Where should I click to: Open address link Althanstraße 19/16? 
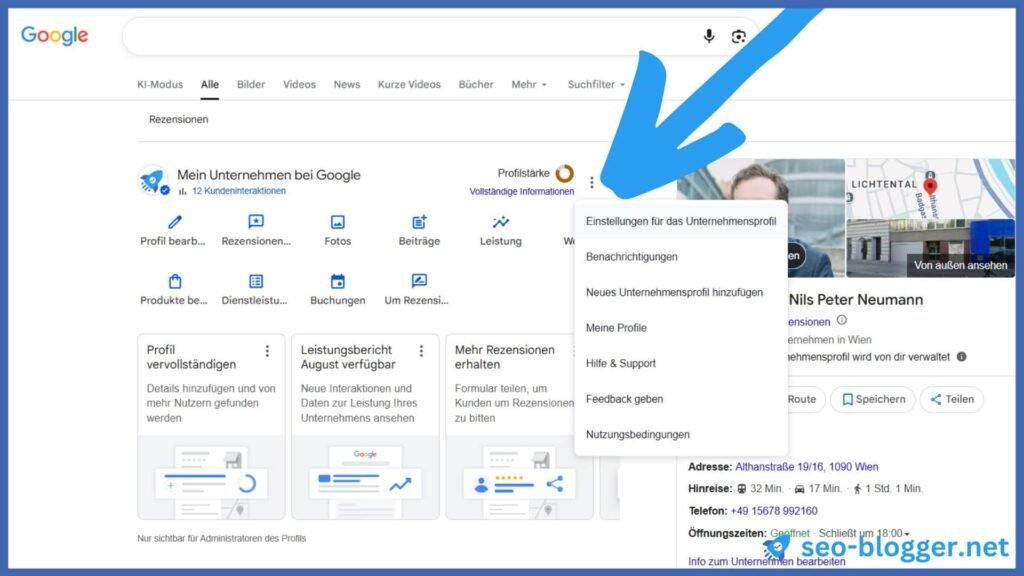pos(807,467)
